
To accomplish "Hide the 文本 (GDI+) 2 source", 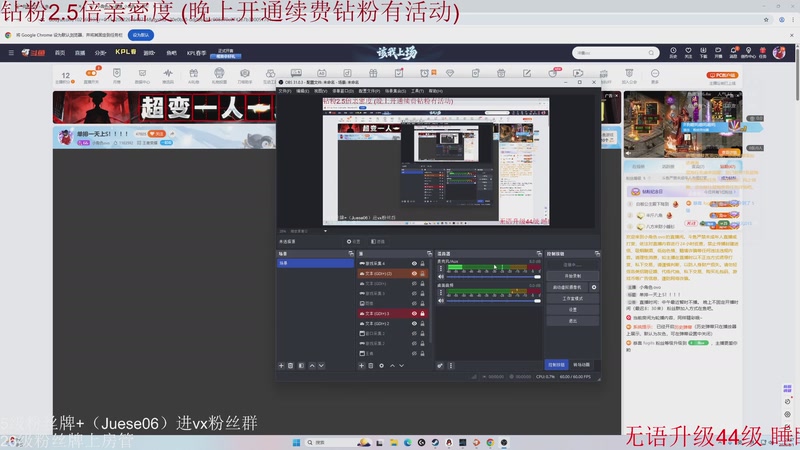I will (x=414, y=323).
